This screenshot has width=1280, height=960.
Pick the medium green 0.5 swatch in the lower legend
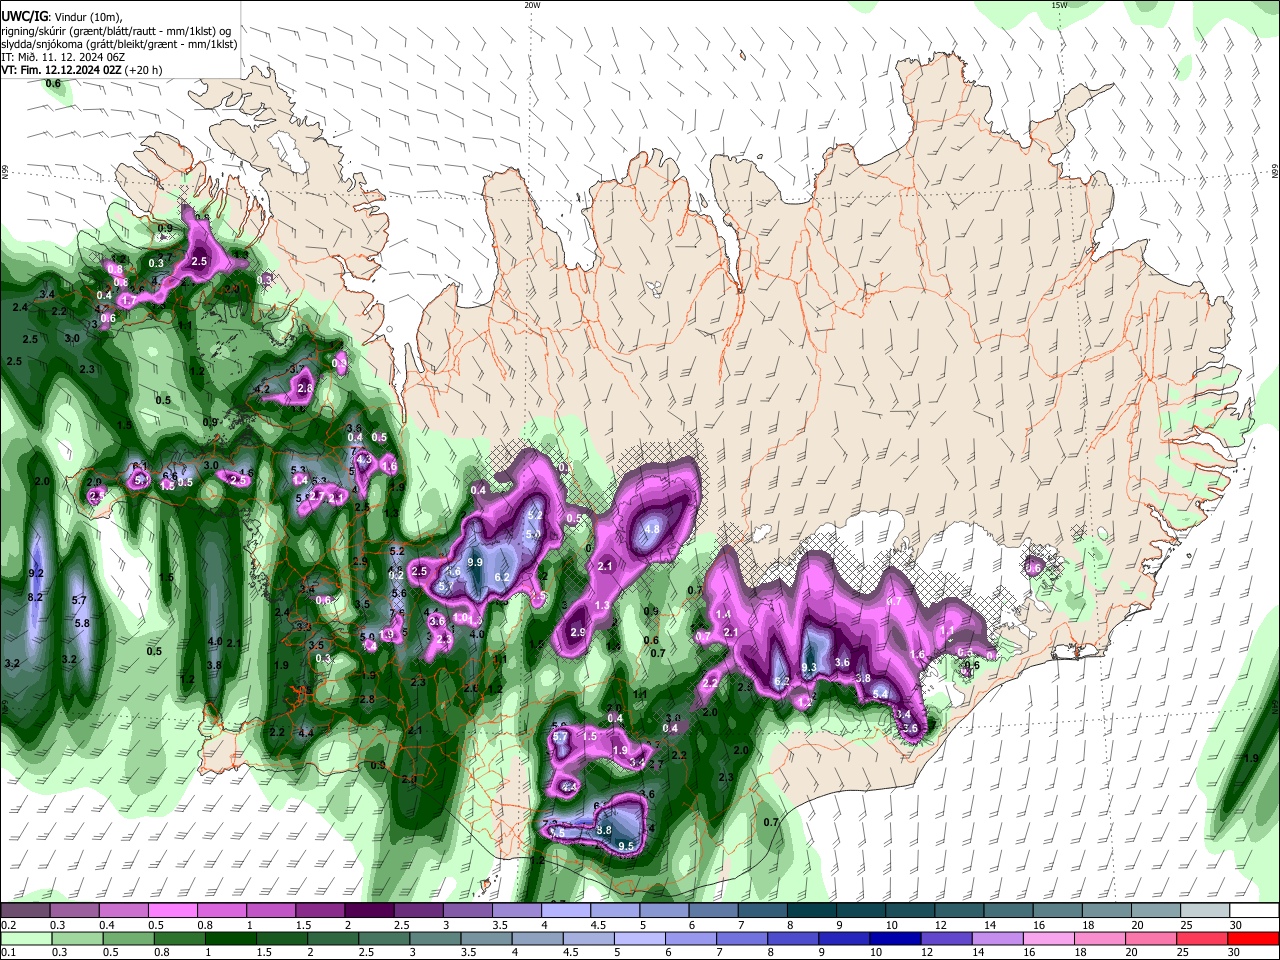click(x=128, y=938)
